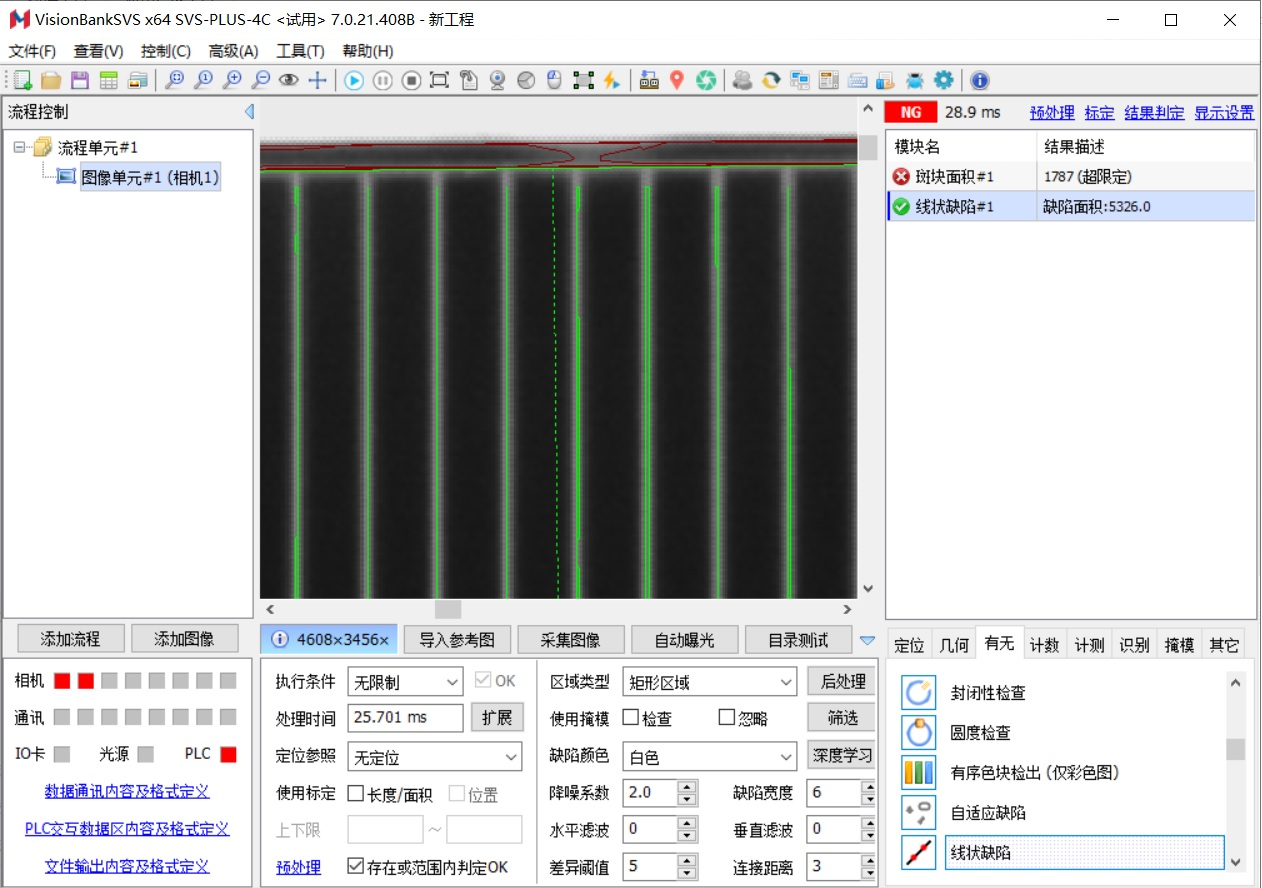Save project using the purple floppy icon
Image resolution: width=1262 pixels, height=888 pixels.
click(x=80, y=81)
